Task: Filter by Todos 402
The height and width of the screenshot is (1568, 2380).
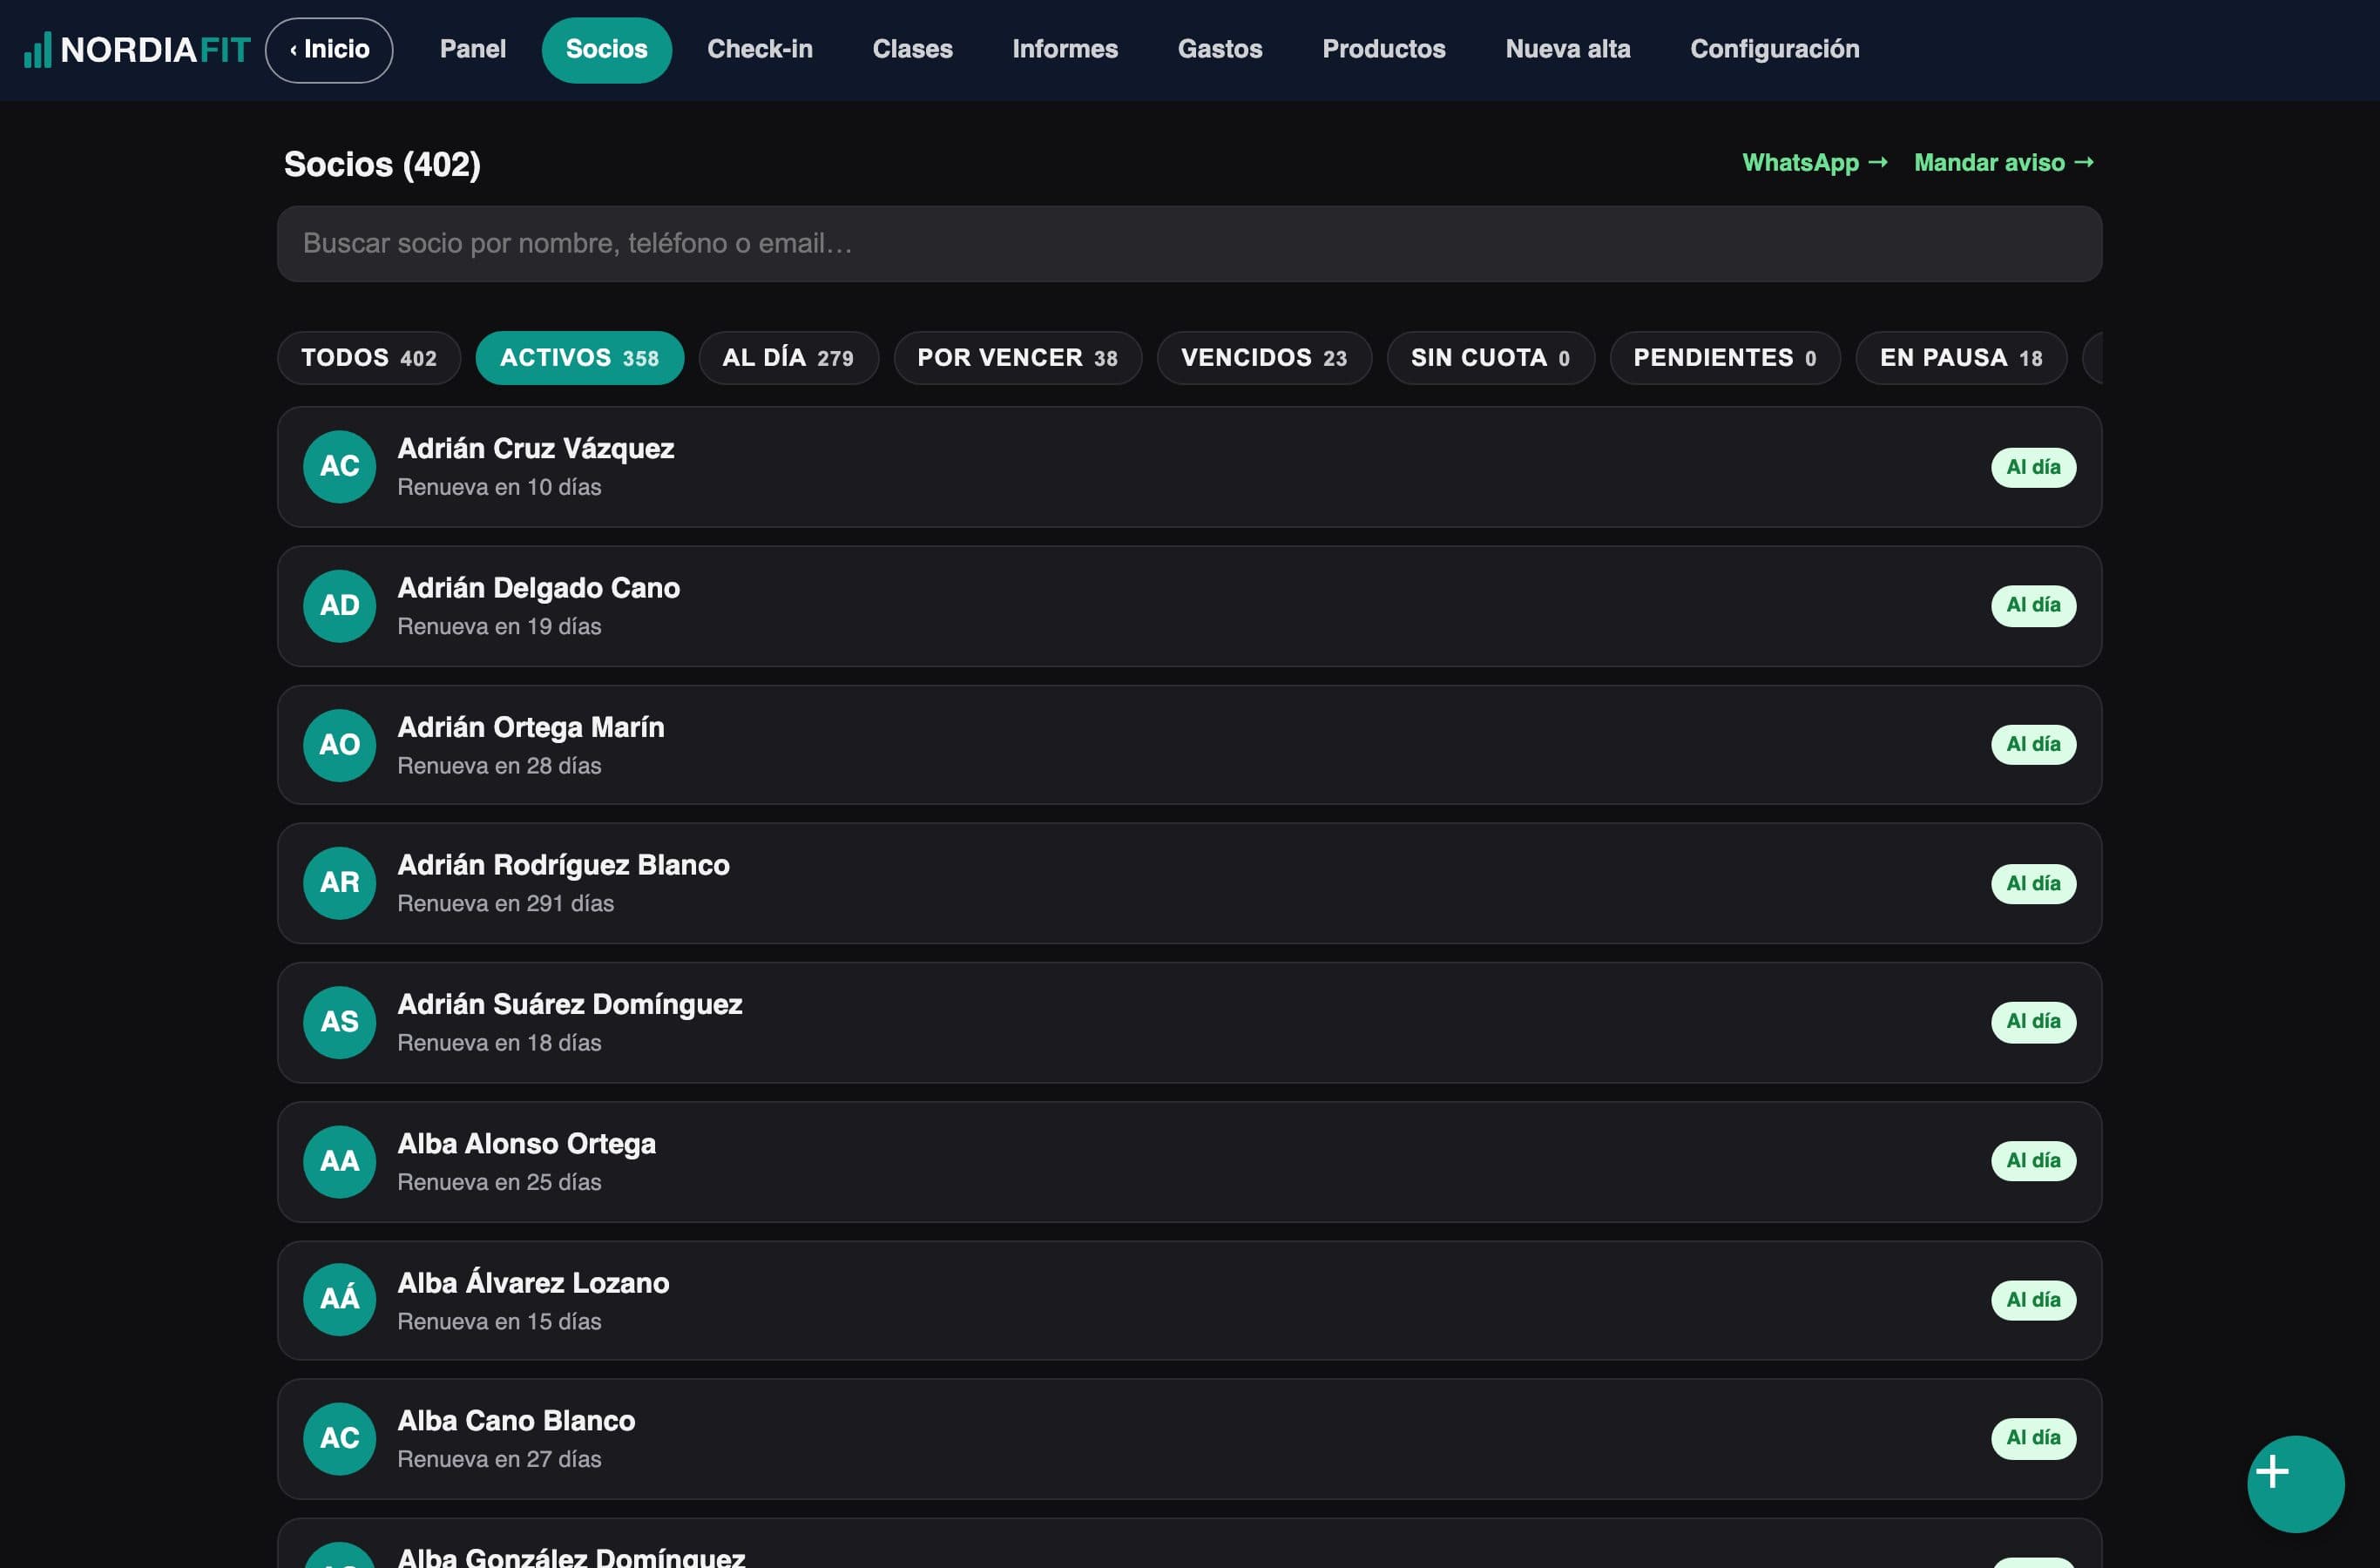Action: click(368, 358)
